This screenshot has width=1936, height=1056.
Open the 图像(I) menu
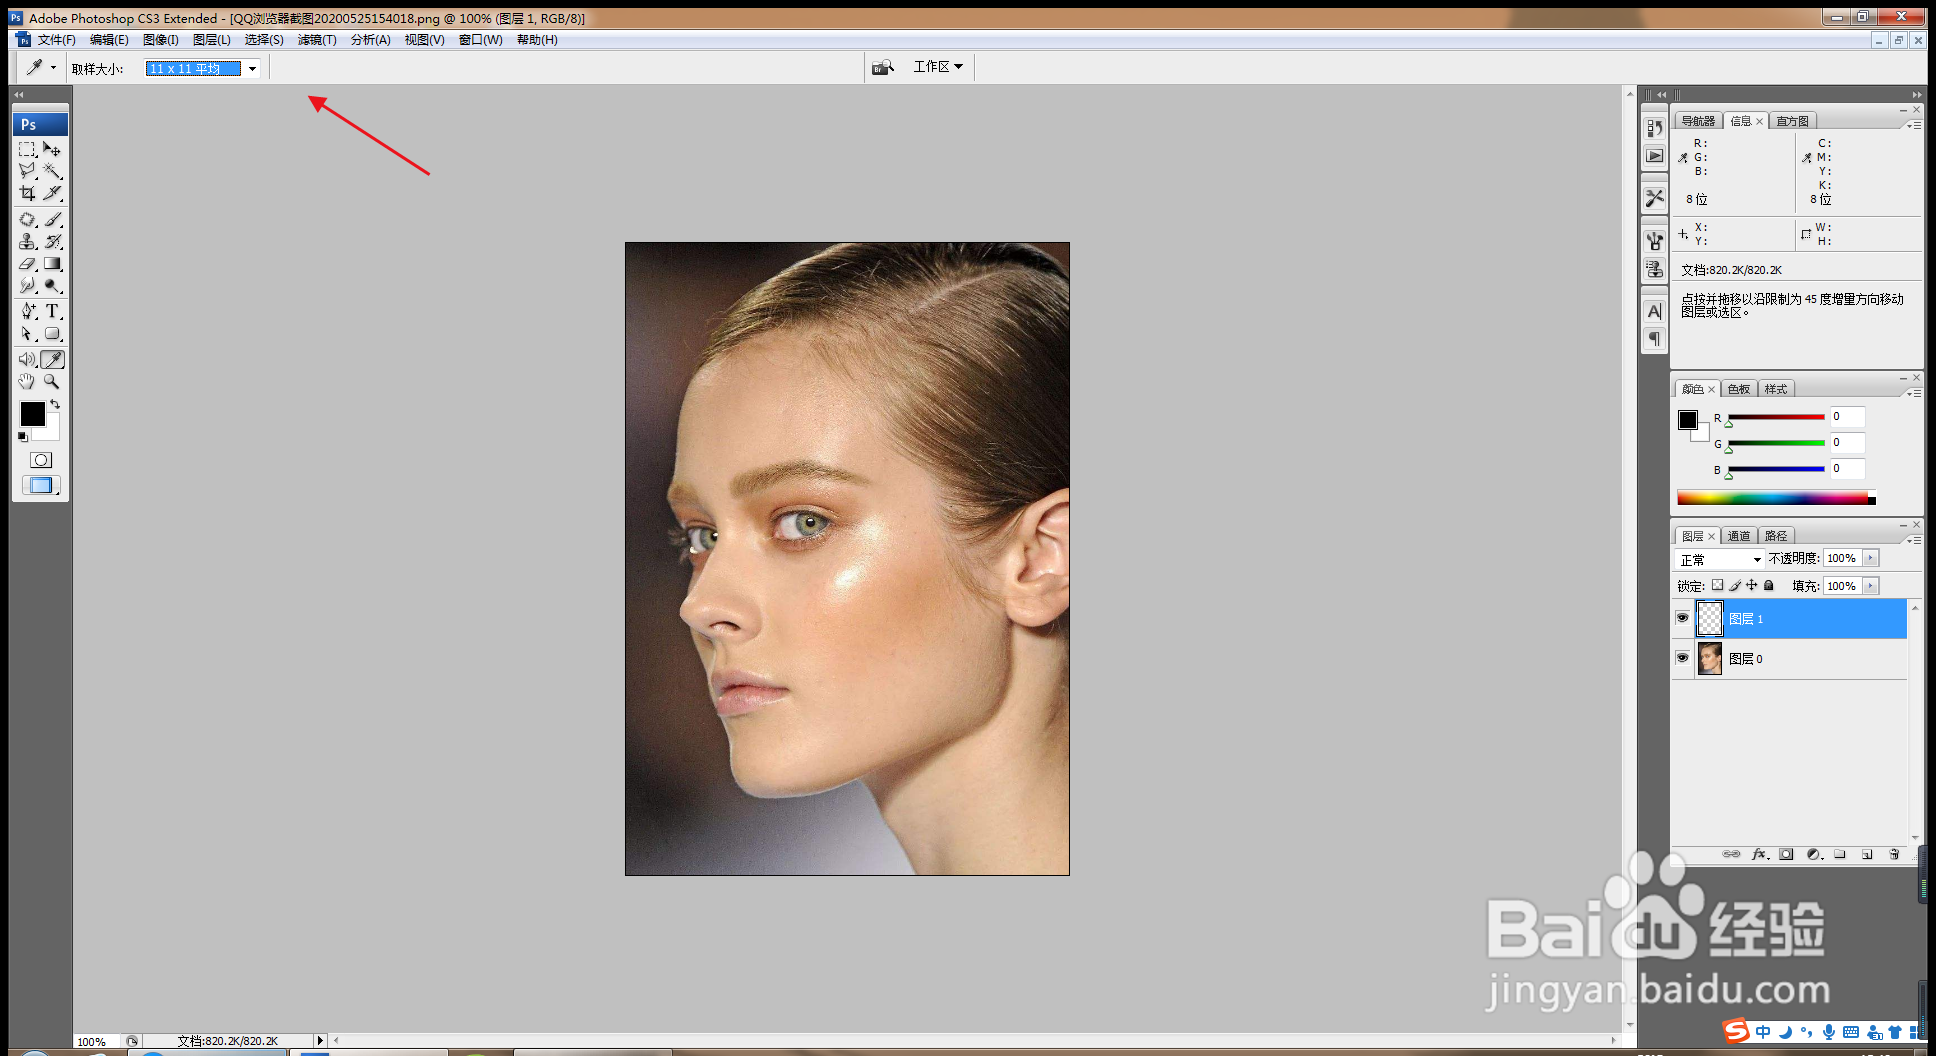[x=160, y=40]
